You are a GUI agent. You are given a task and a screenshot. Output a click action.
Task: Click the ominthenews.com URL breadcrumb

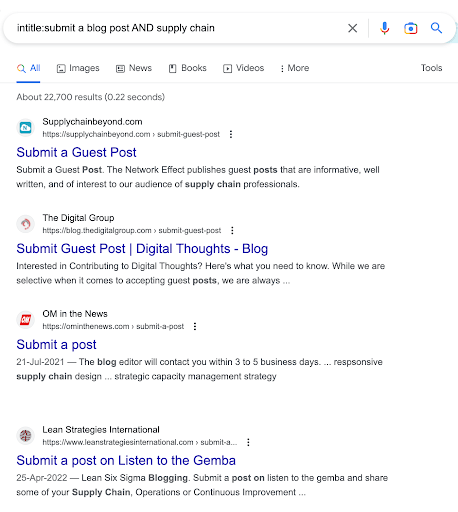point(113,326)
